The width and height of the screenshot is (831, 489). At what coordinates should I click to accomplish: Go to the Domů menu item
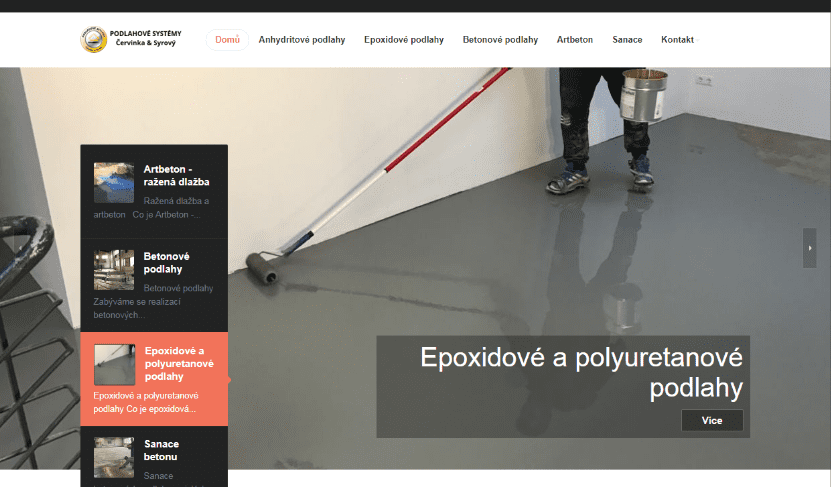coord(227,40)
